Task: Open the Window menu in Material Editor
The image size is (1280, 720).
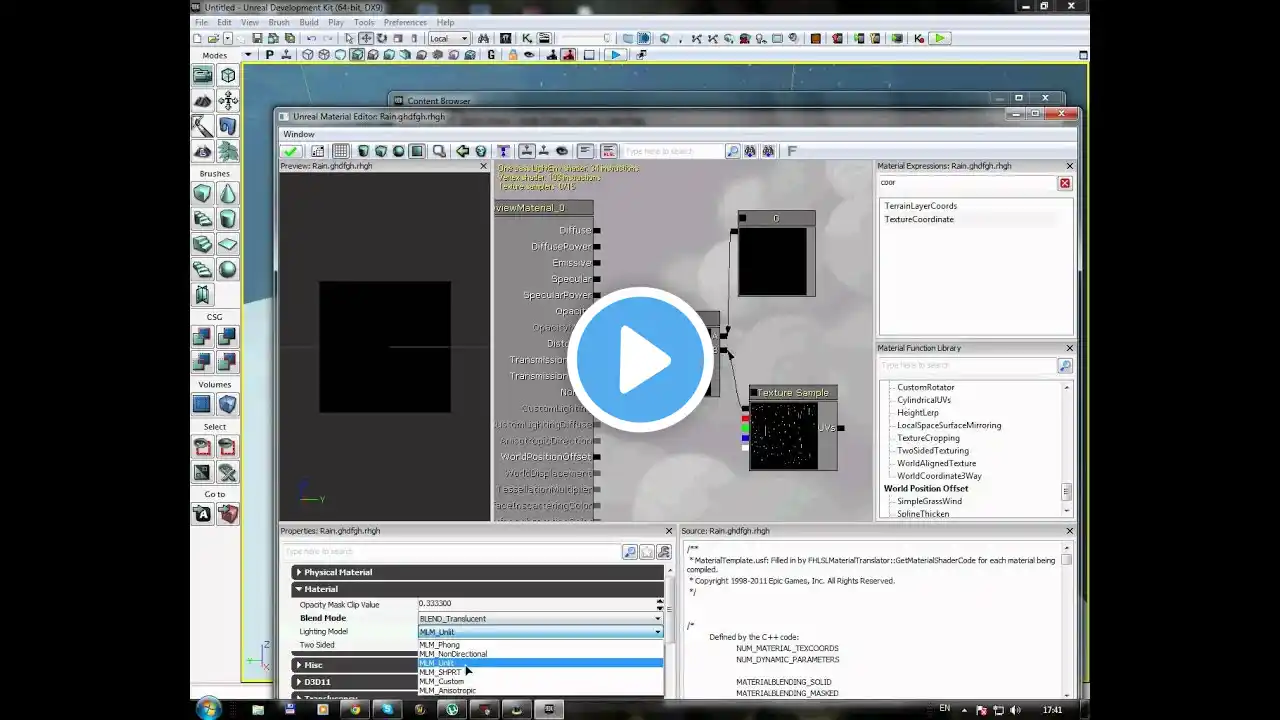Action: [299, 134]
